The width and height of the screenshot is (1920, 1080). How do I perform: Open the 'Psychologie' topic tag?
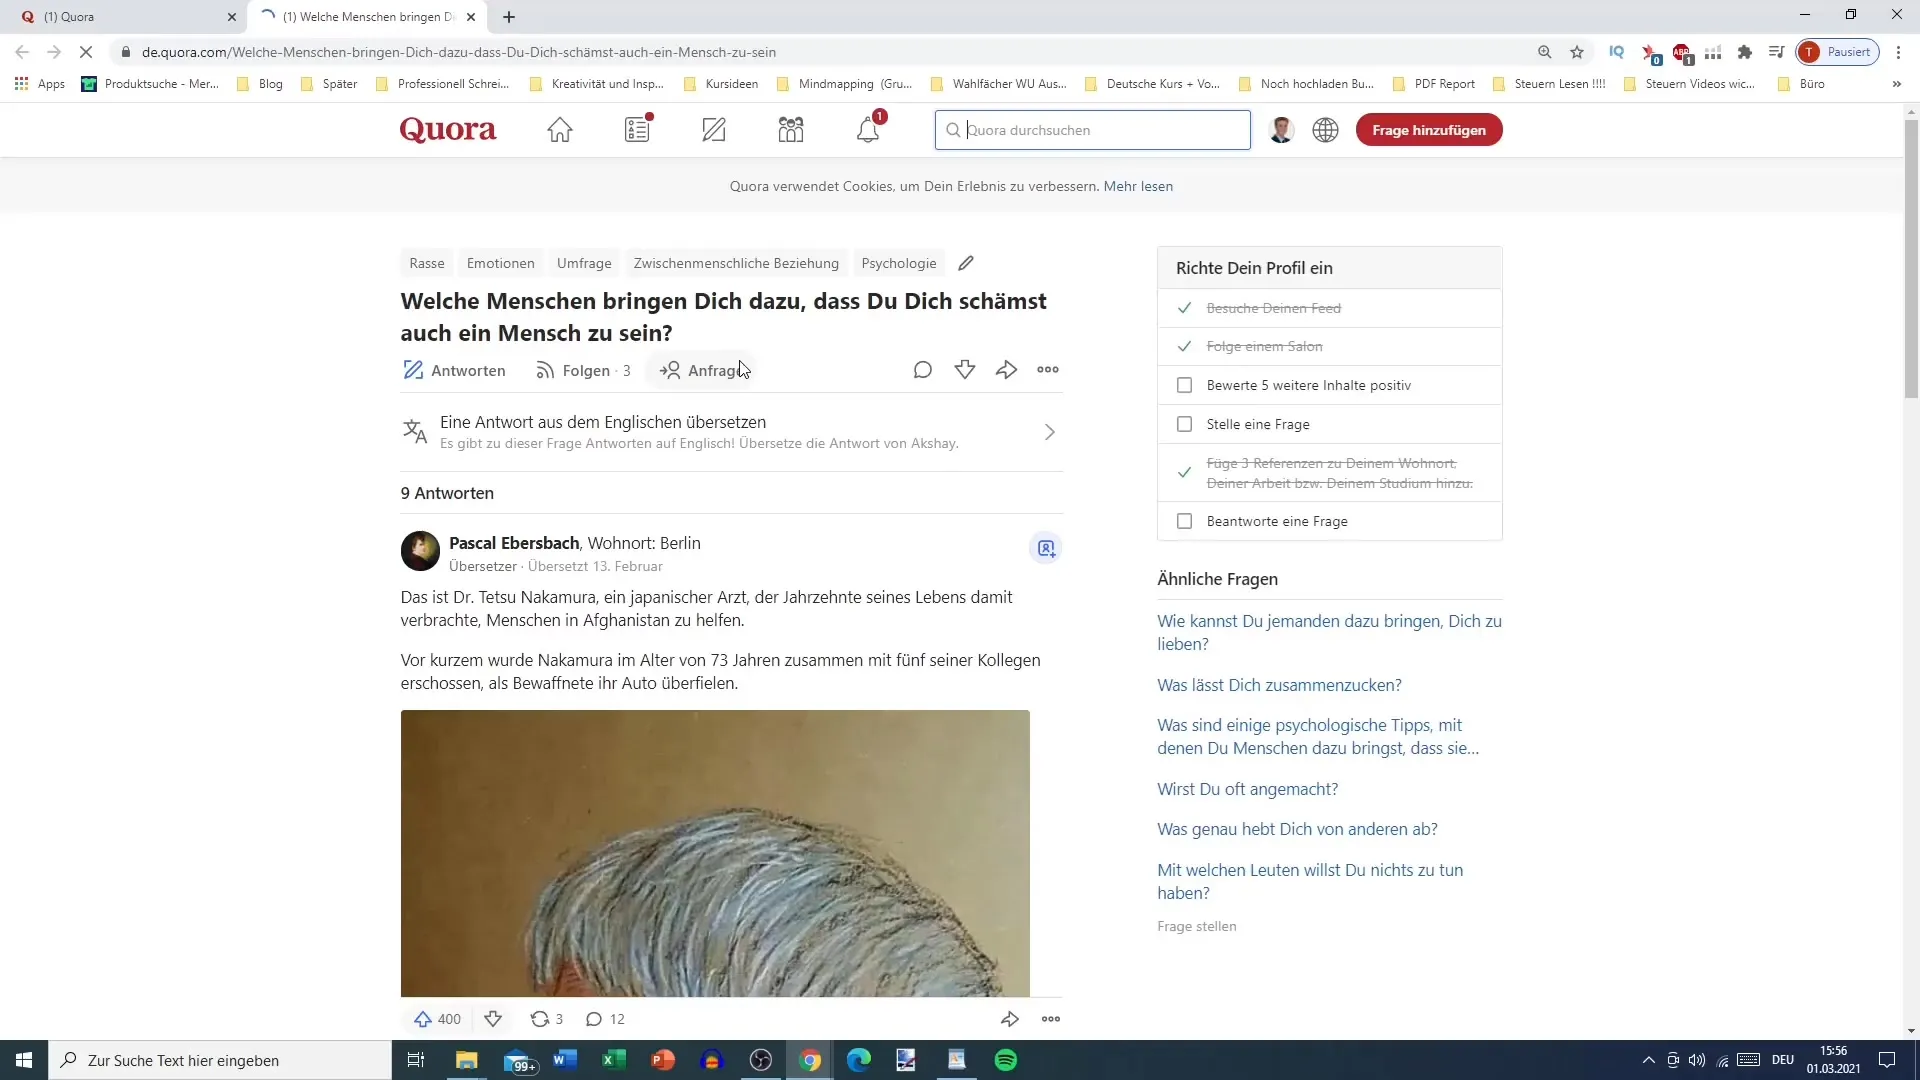[x=899, y=263]
